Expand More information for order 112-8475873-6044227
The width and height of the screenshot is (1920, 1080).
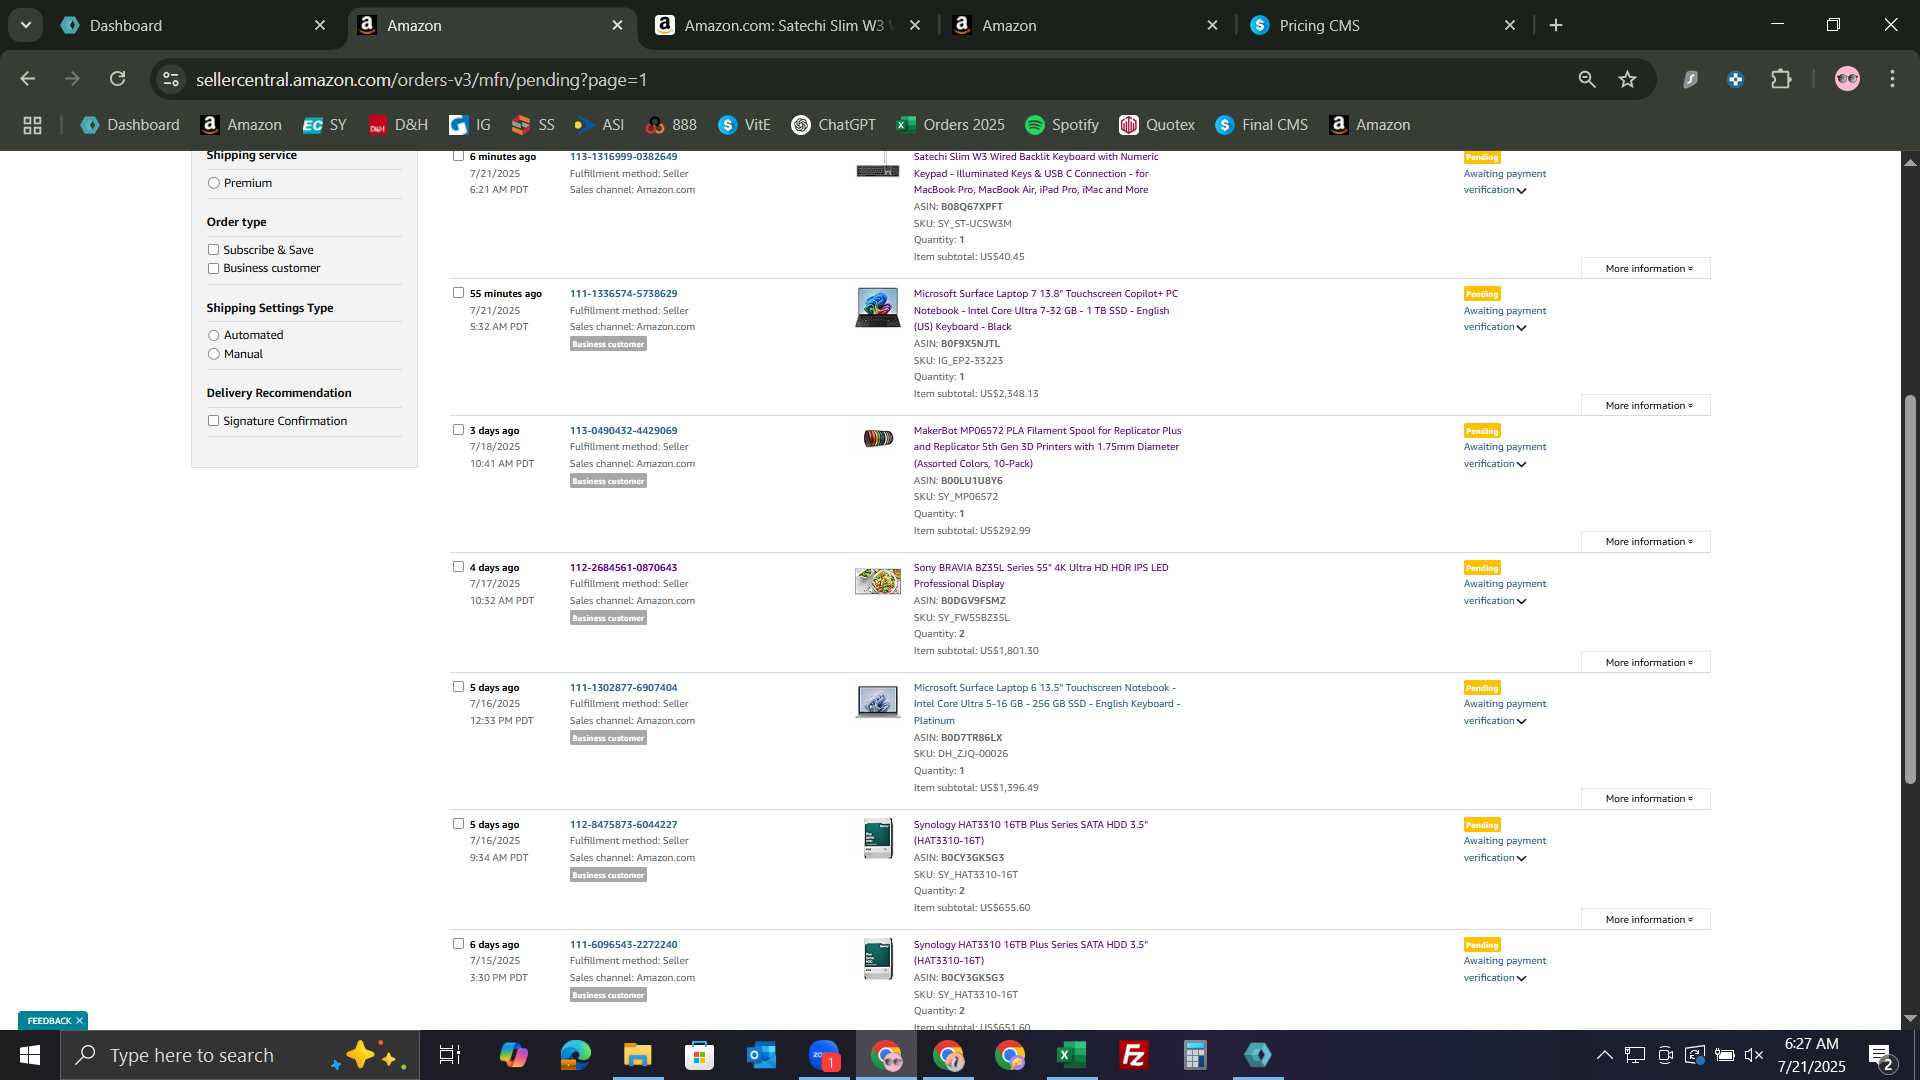pos(1646,919)
